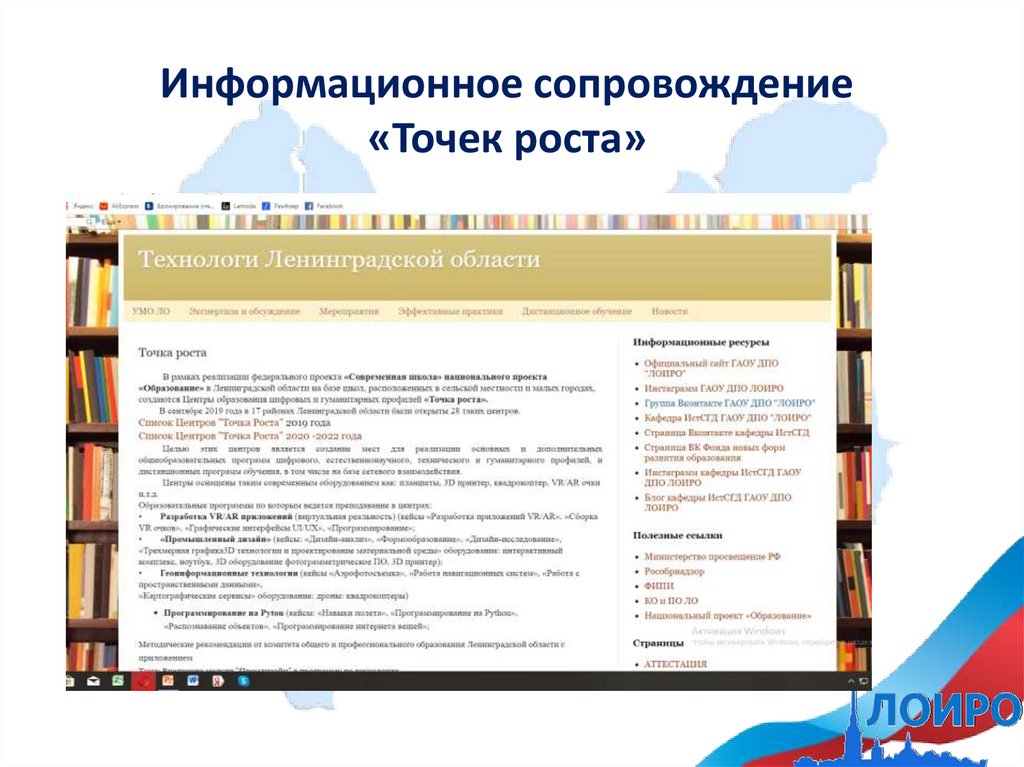
Task: Open Кафедра ИстСГД ГАОУ ДПО ЛОИРО link
Action: (728, 417)
